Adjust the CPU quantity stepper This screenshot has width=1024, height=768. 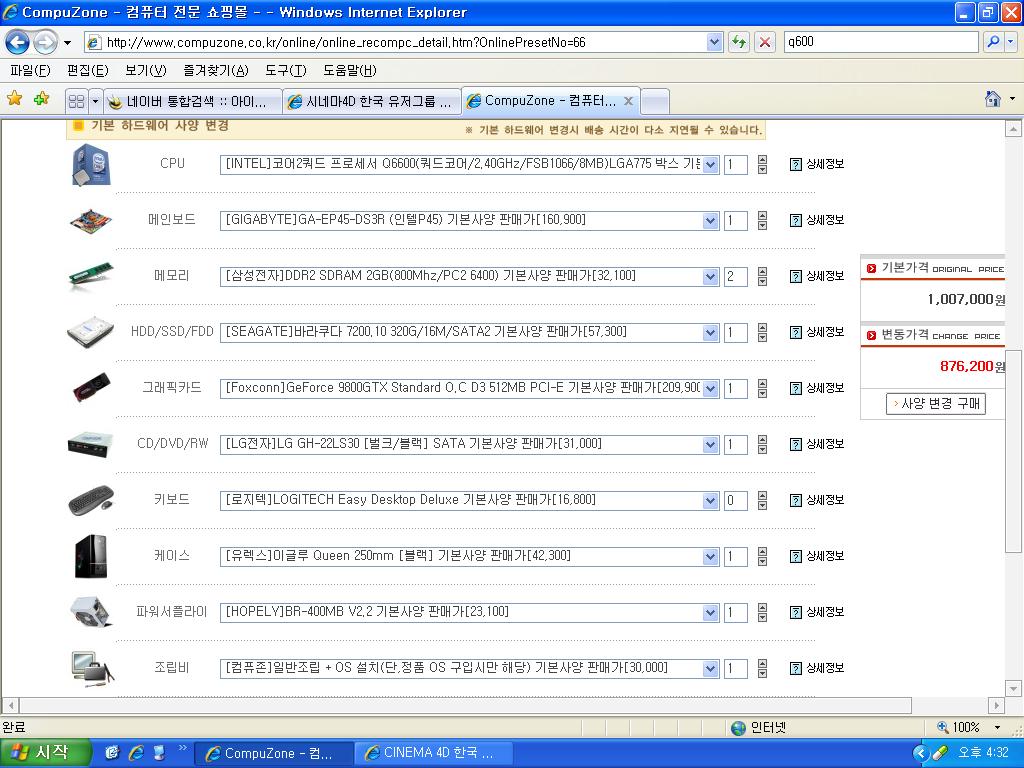(762, 165)
